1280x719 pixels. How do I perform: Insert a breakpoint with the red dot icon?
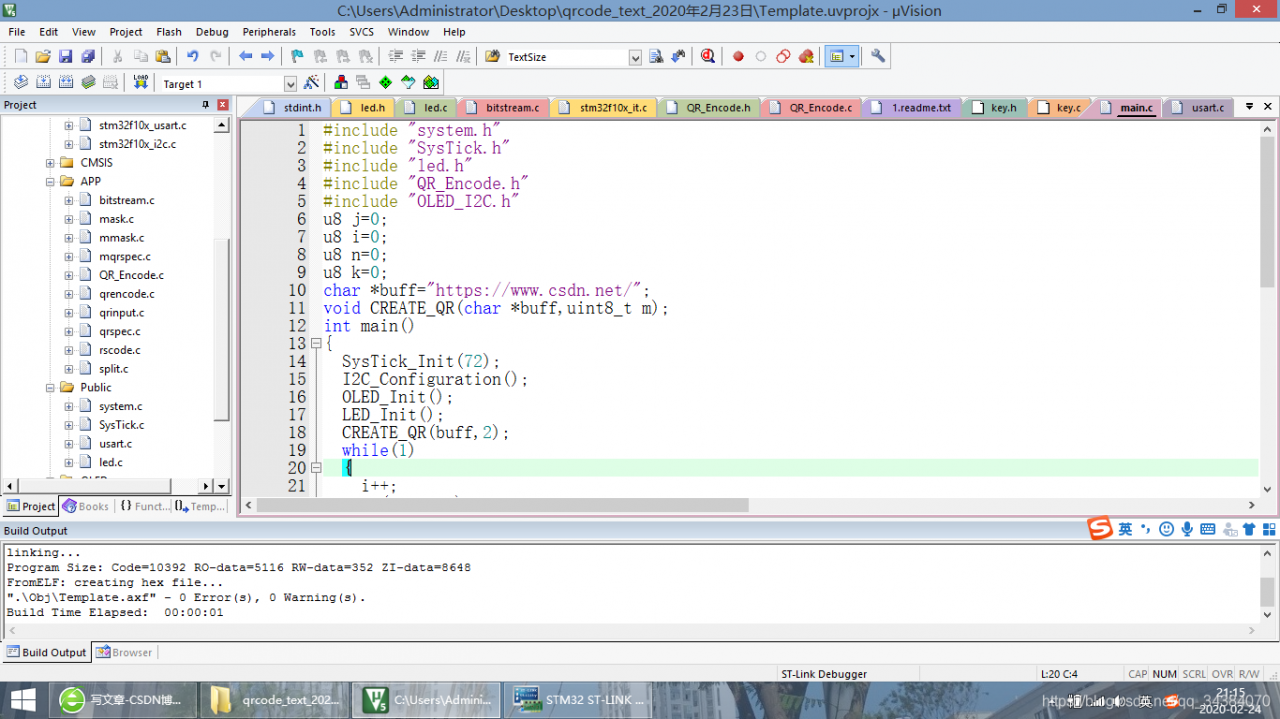click(738, 57)
